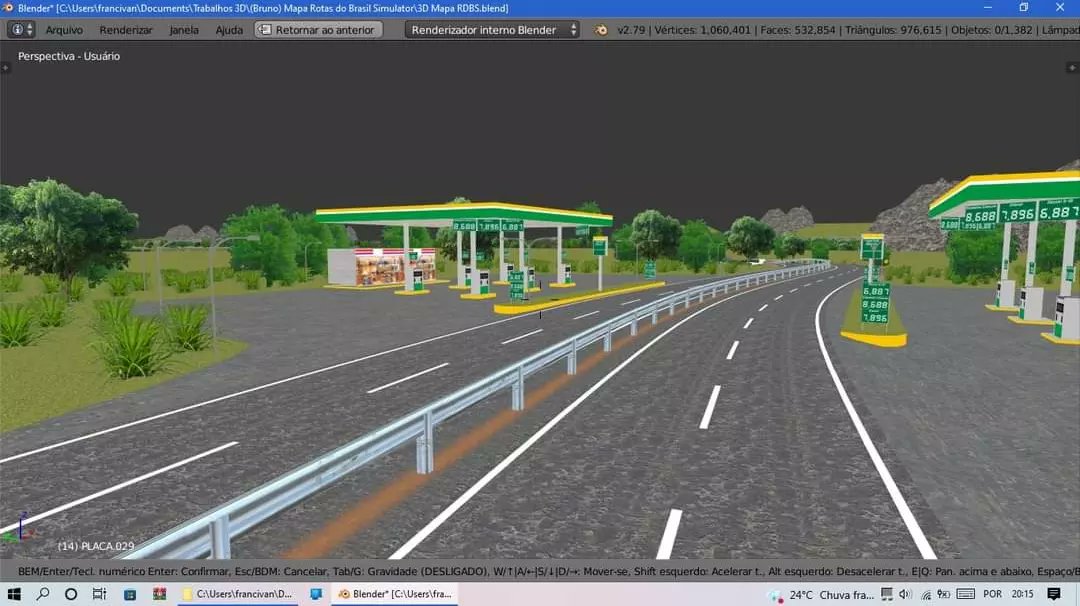
Task: Click the POR language indicator
Action: pyautogui.click(x=993, y=594)
